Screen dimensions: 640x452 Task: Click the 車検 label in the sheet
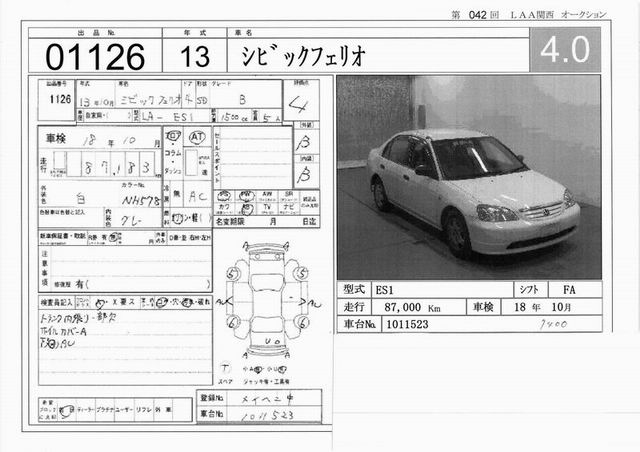coord(56,138)
